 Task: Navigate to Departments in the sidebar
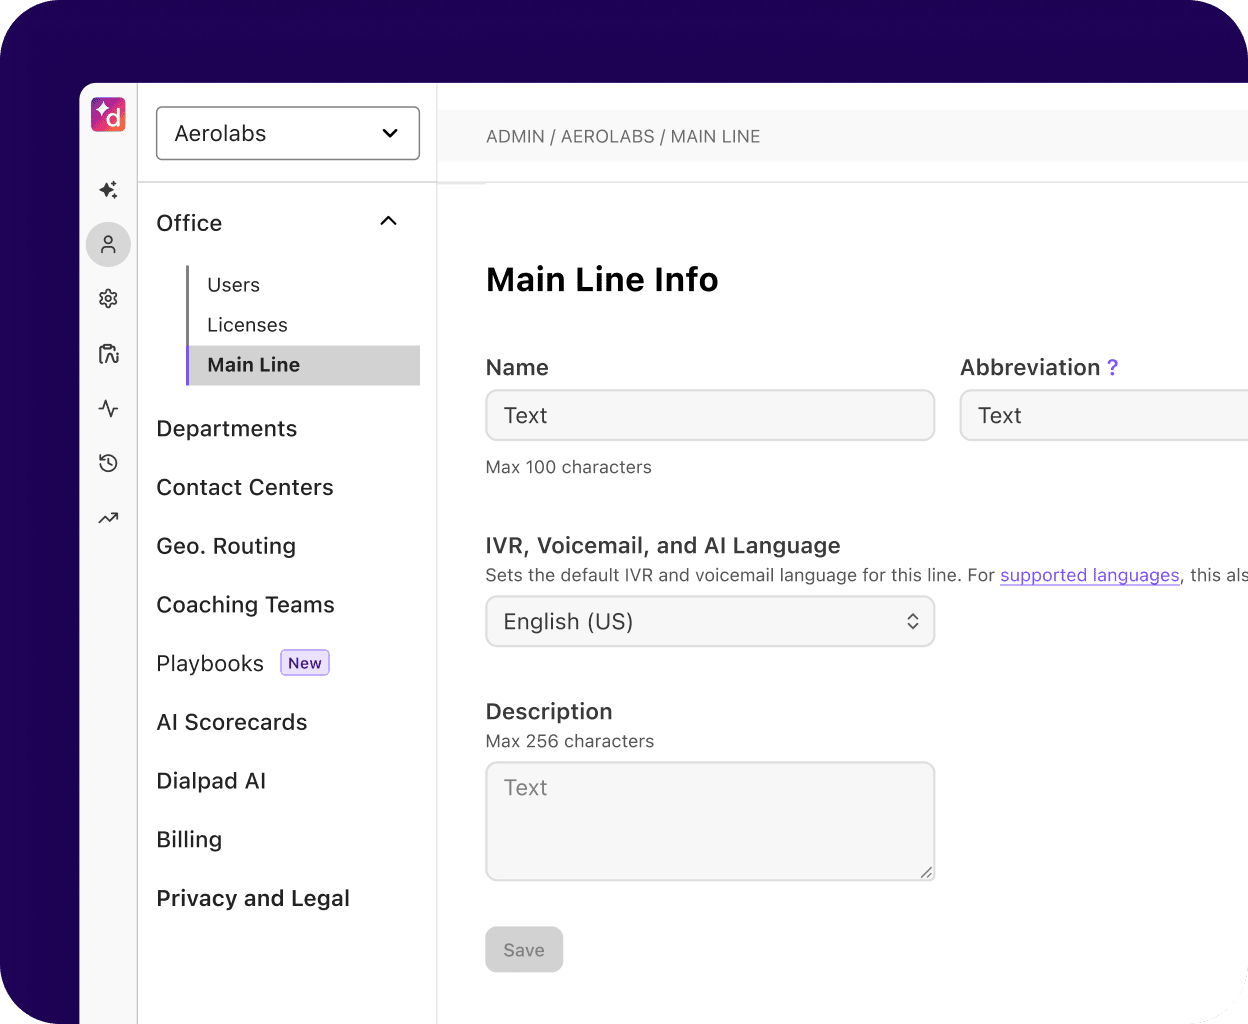[227, 428]
